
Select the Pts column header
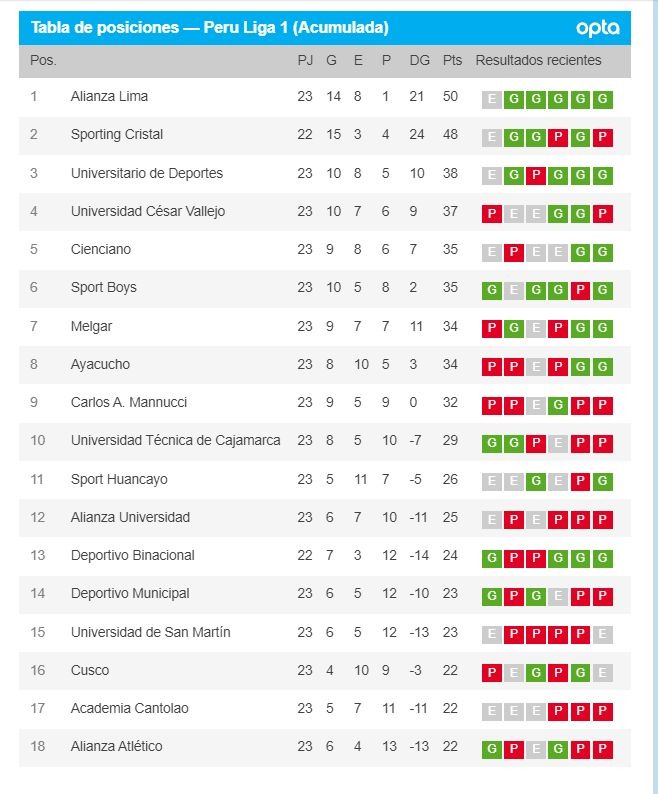[452, 60]
